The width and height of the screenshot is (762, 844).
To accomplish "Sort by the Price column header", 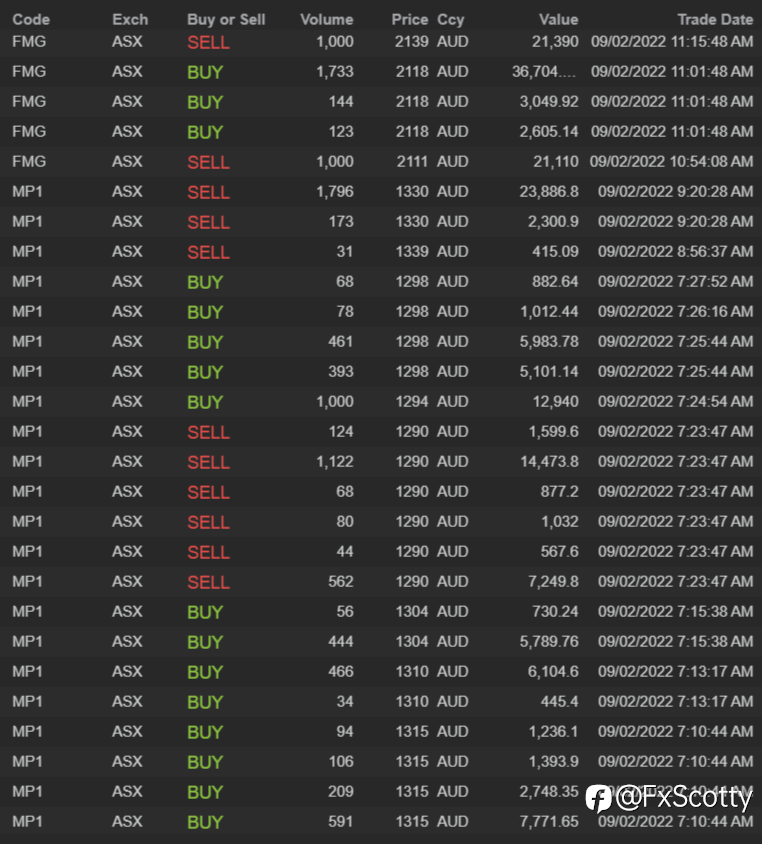I will (x=410, y=19).
